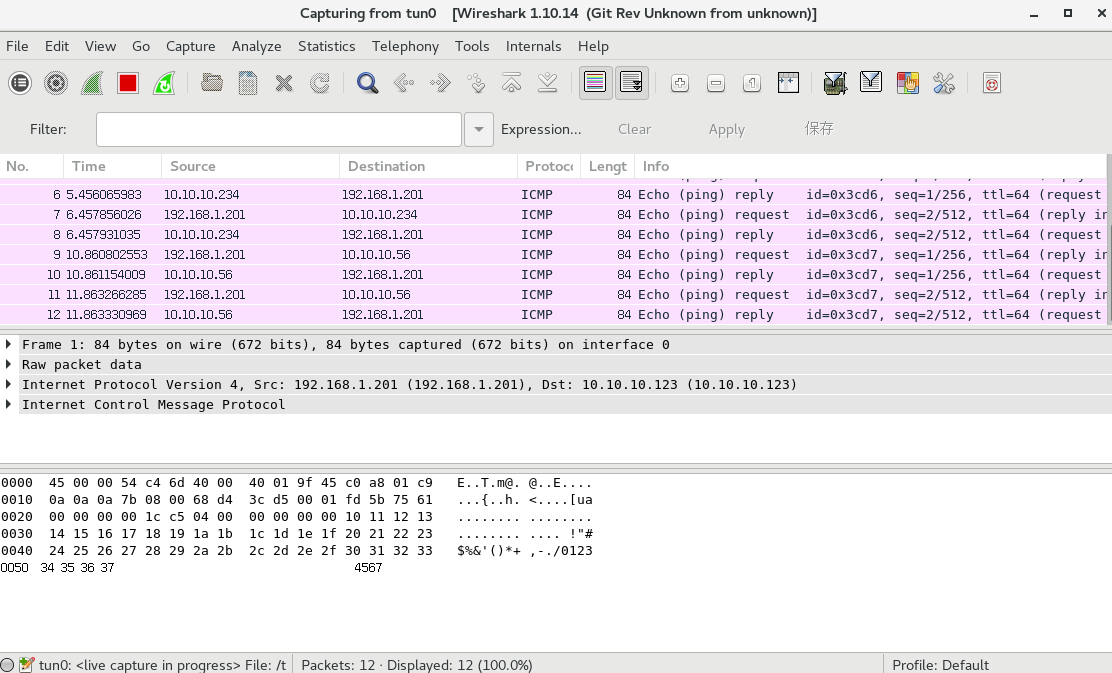The width and height of the screenshot is (1112, 673).
Task: Open the Analyze menu
Action: coord(256,46)
